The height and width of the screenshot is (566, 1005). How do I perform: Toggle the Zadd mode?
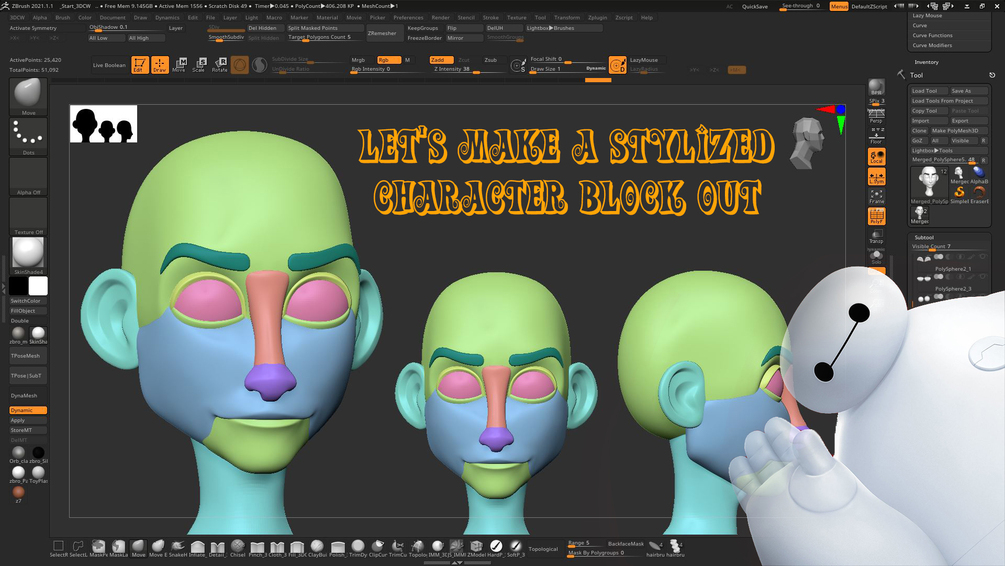click(441, 60)
